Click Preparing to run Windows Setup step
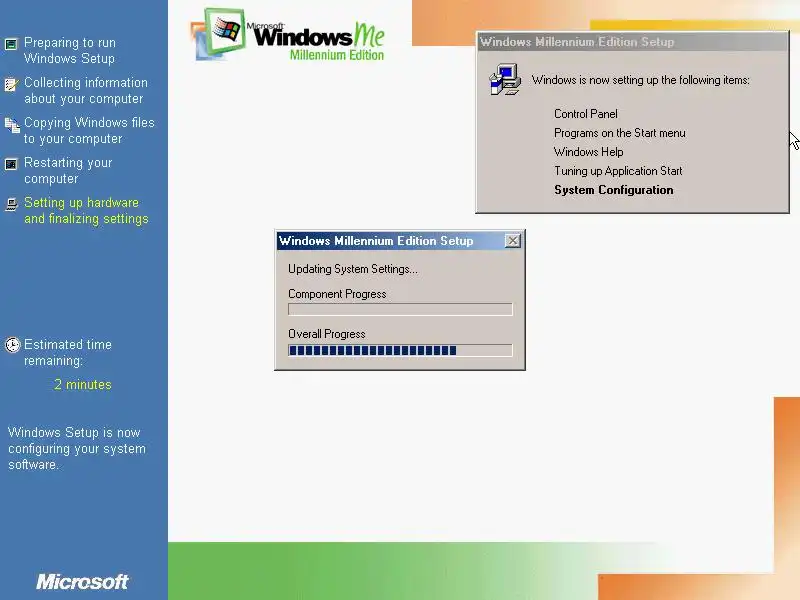This screenshot has width=800, height=600. pyautogui.click(x=70, y=50)
